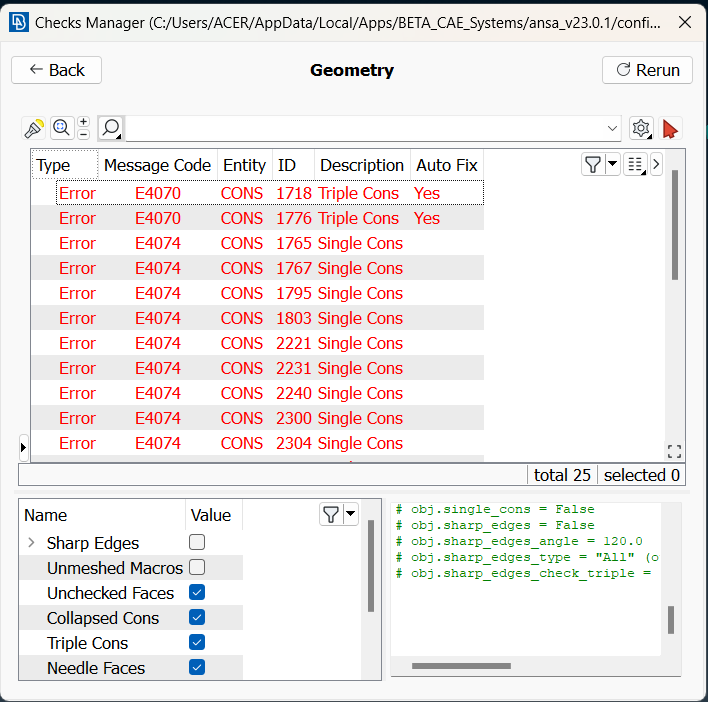
Task: Sort by the Description column header
Action: pyautogui.click(x=362, y=165)
